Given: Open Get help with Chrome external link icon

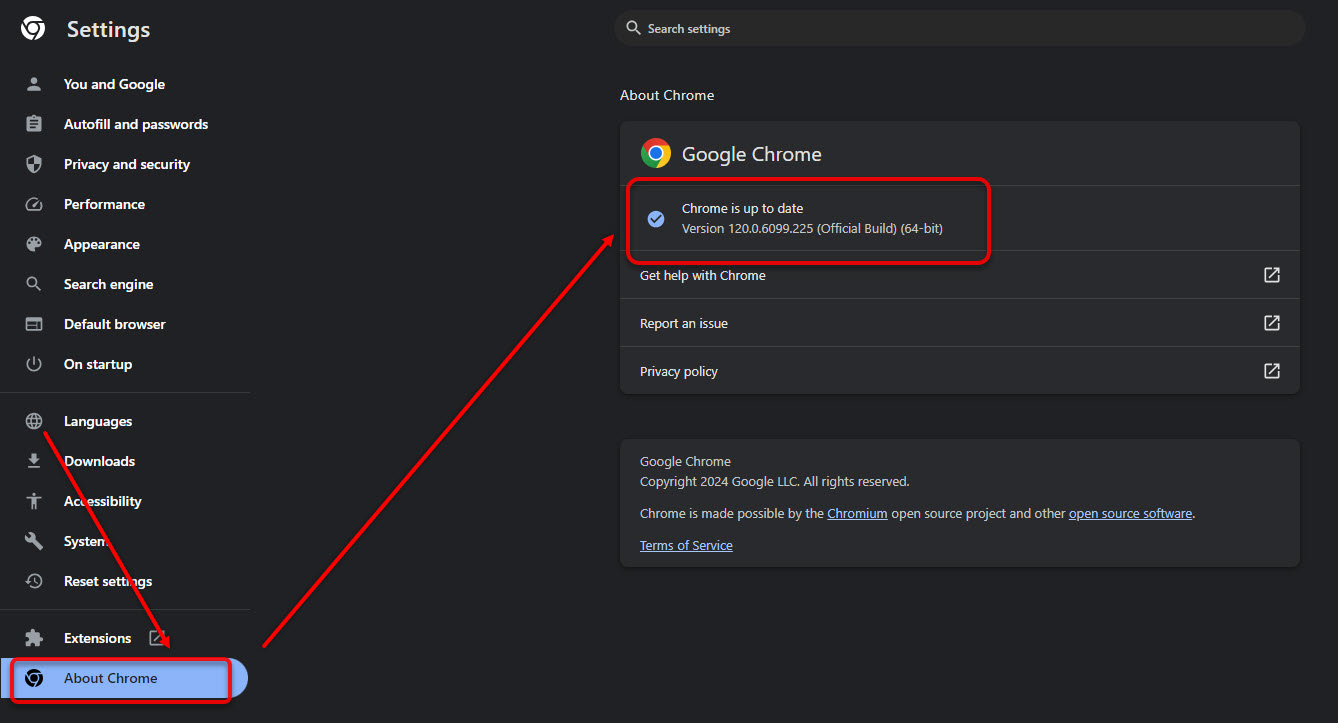Looking at the screenshot, I should coord(1272,275).
